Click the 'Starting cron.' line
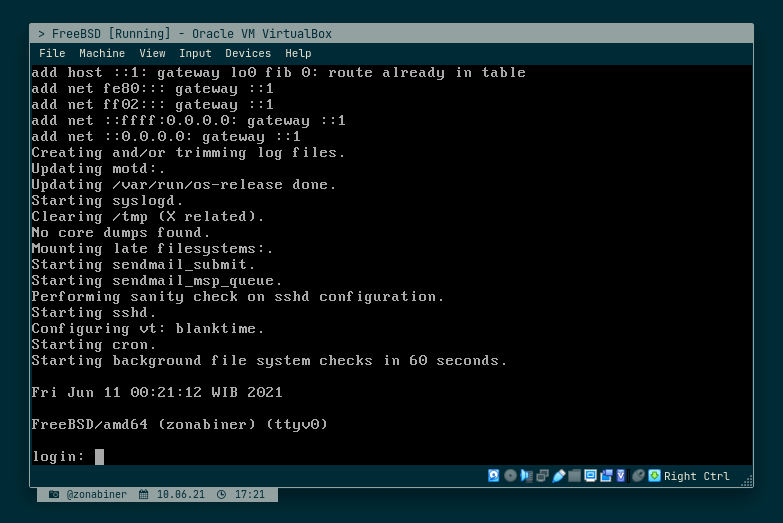The height and width of the screenshot is (523, 783). [x=94, y=345]
